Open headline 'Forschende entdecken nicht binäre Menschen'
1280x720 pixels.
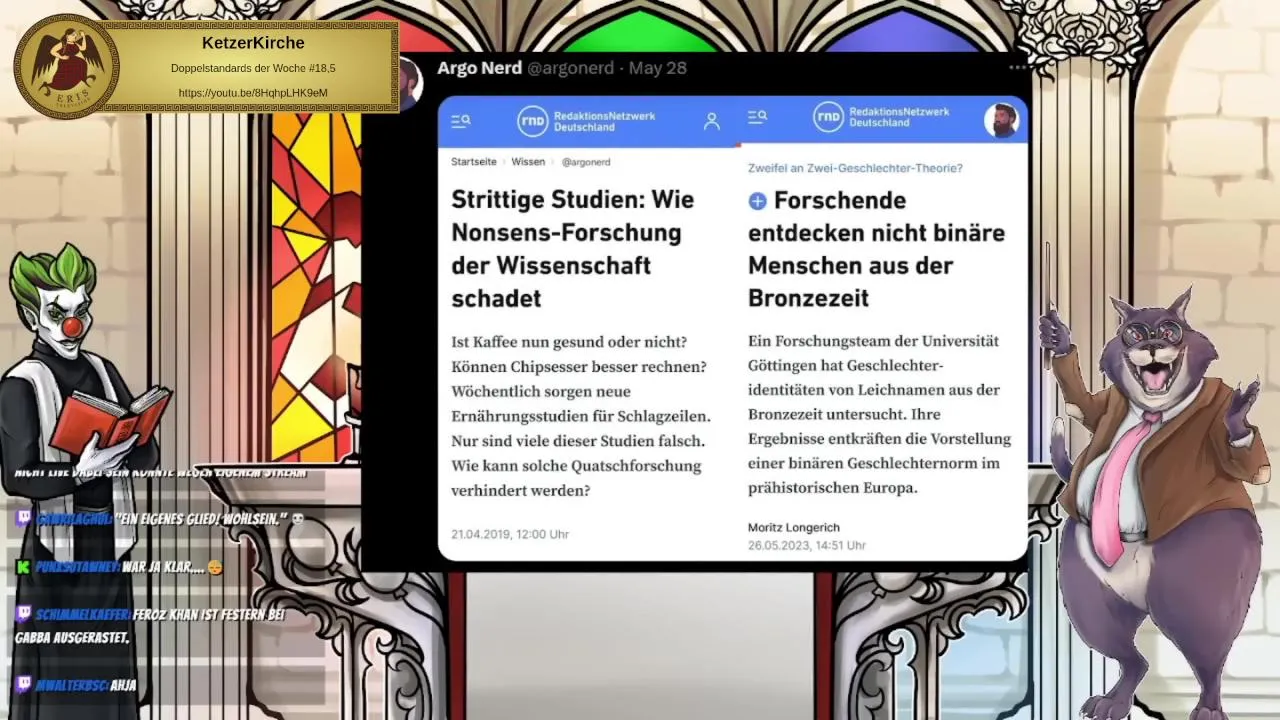coord(876,249)
